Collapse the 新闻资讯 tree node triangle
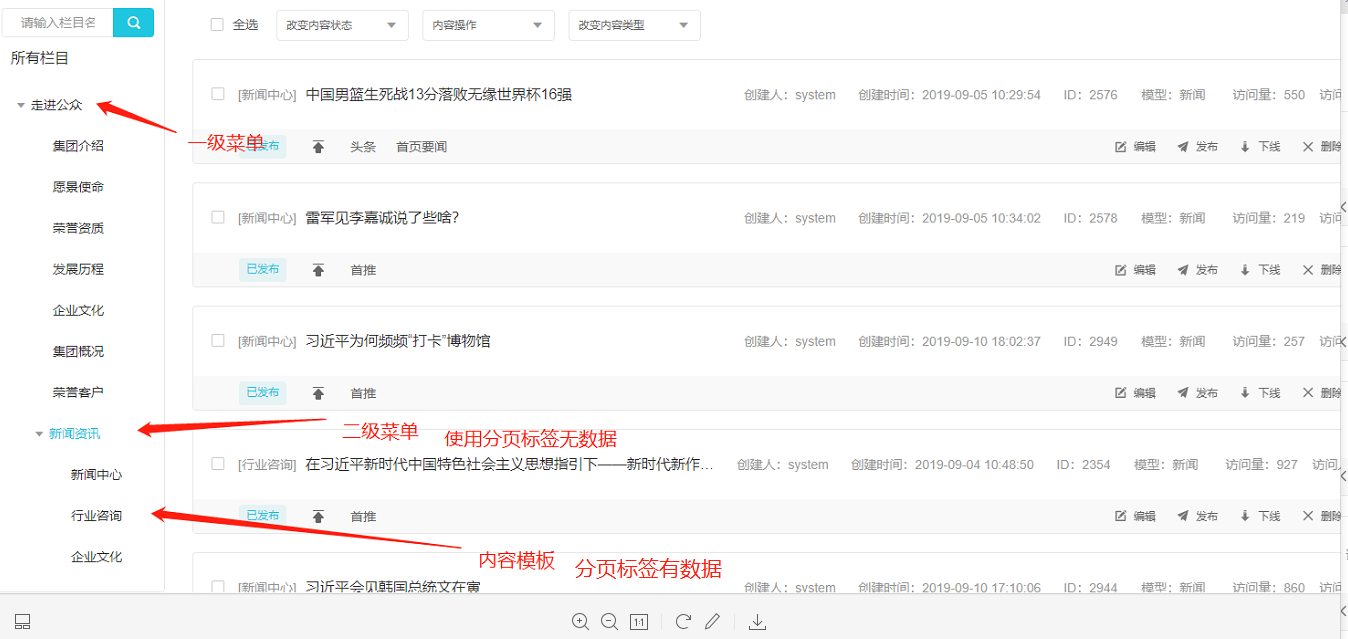The height and width of the screenshot is (639, 1348). [39, 434]
